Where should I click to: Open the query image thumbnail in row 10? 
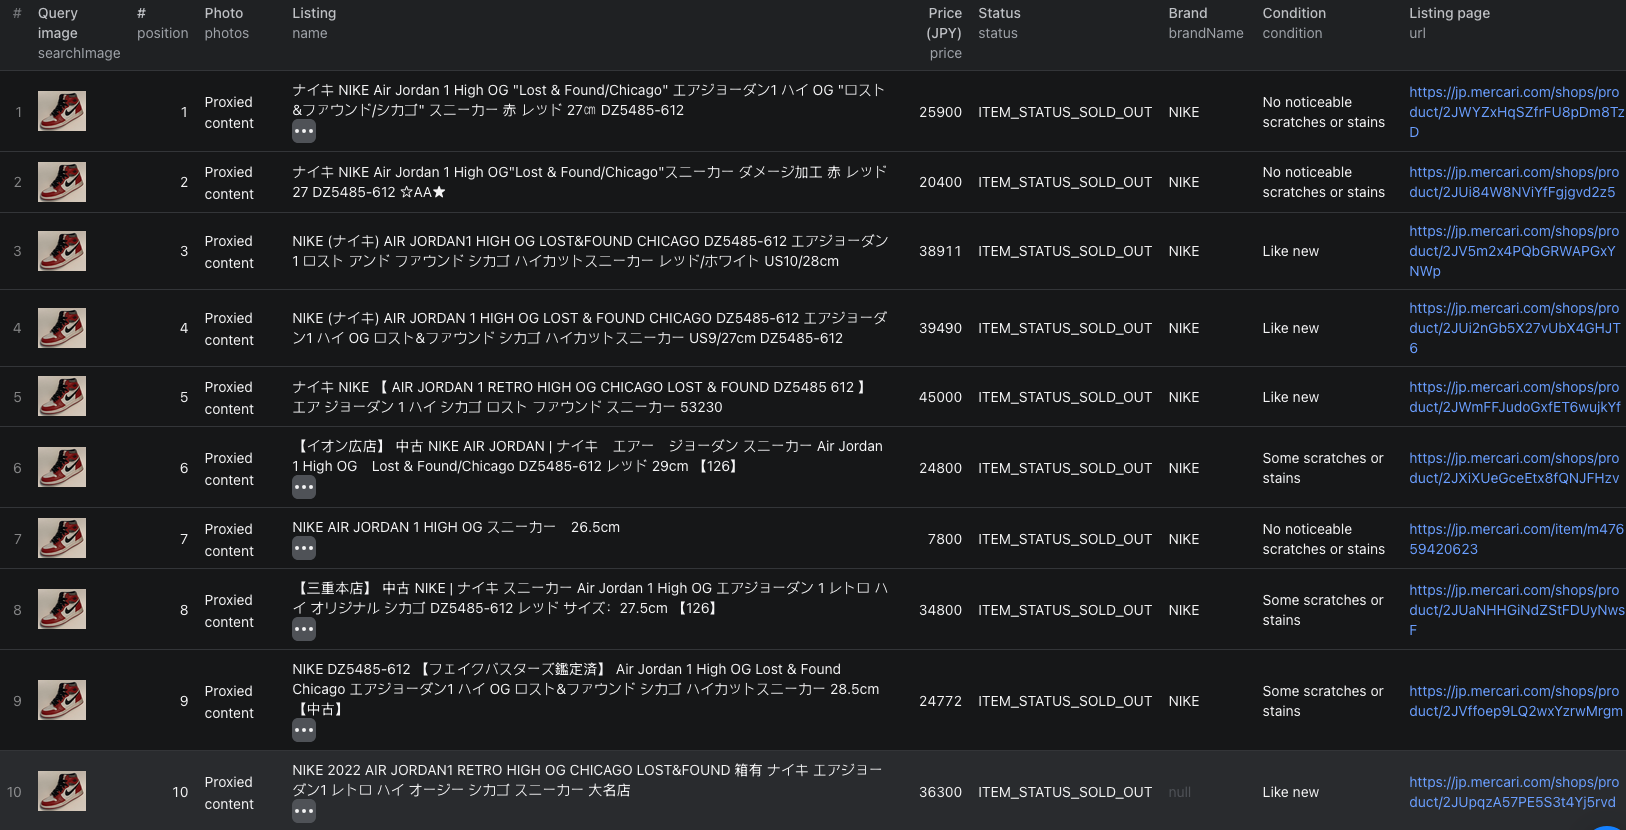[x=62, y=791]
